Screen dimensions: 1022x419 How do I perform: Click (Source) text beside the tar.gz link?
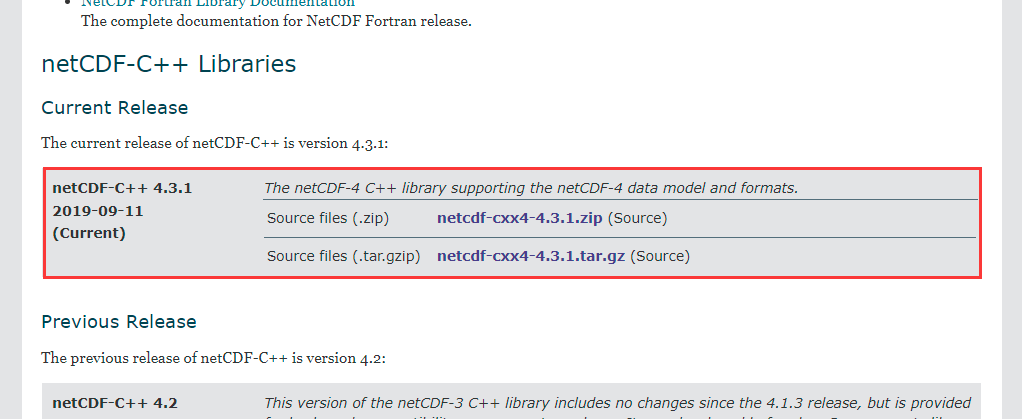(659, 256)
